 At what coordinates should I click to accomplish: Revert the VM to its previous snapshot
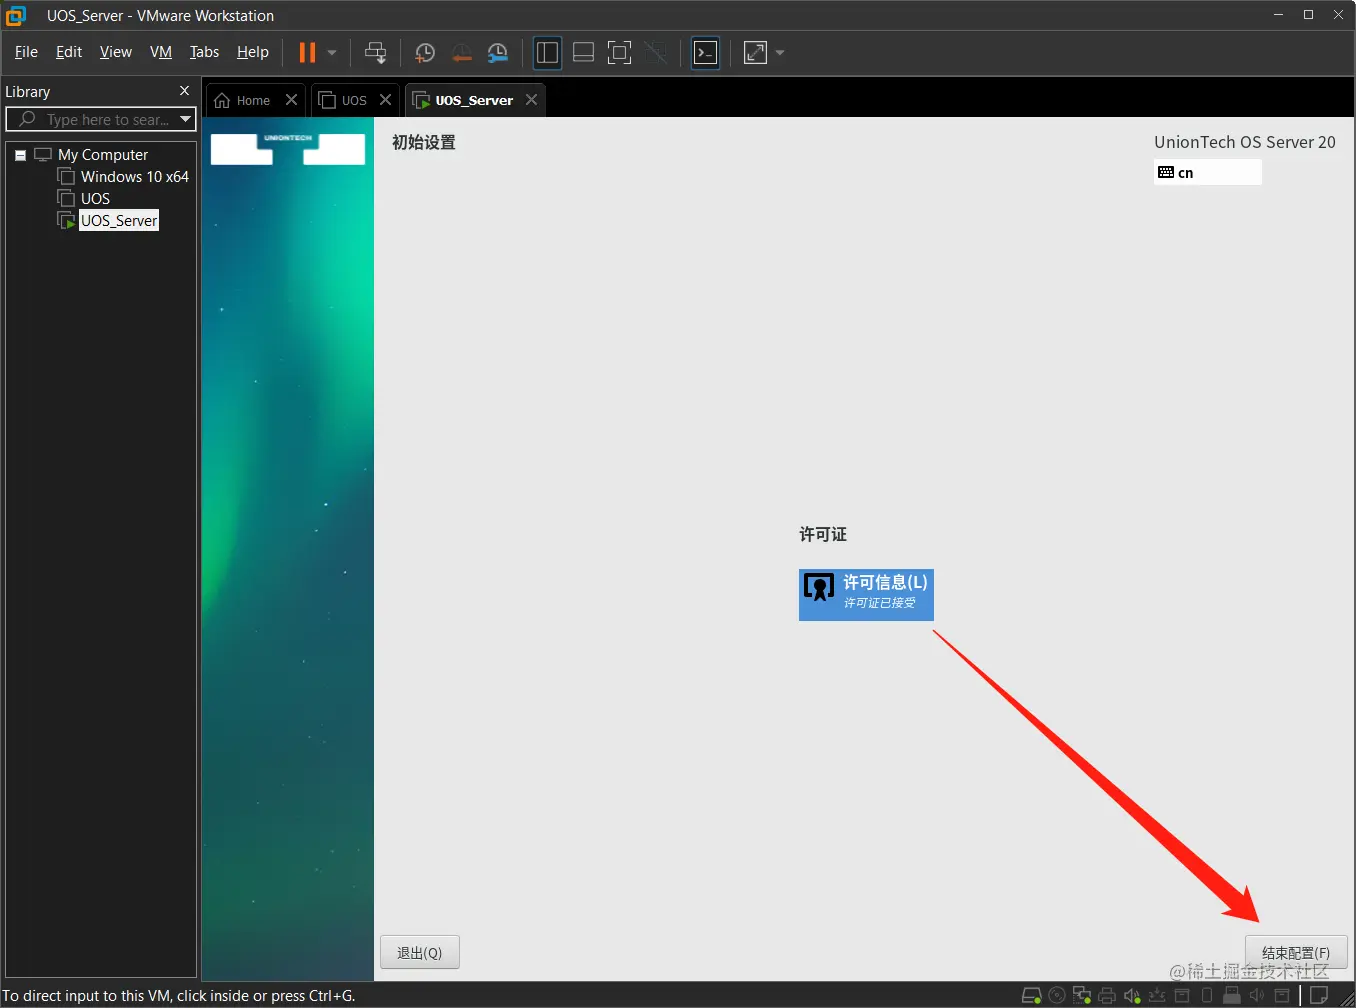[x=461, y=53]
